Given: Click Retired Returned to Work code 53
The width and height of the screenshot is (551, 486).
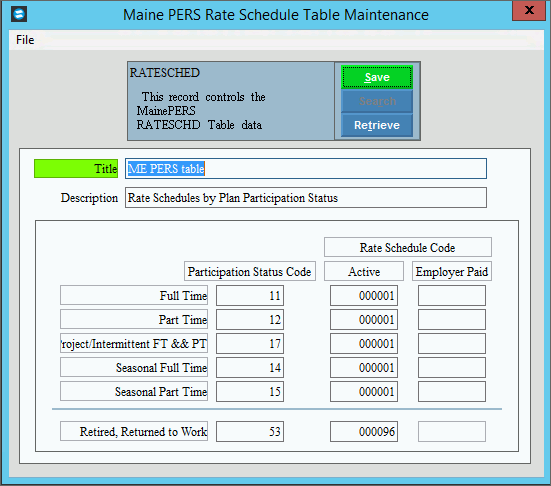Looking at the screenshot, I should tap(250, 432).
